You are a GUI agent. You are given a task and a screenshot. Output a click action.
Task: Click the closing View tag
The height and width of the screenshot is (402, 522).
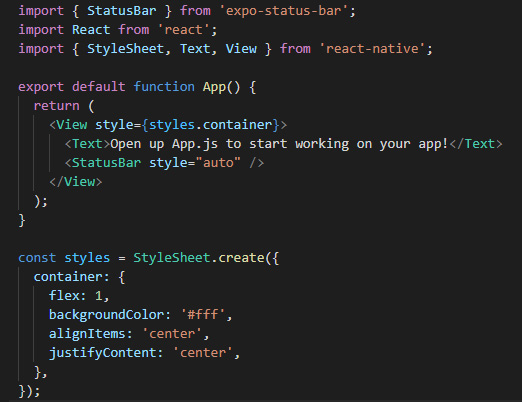[76, 182]
